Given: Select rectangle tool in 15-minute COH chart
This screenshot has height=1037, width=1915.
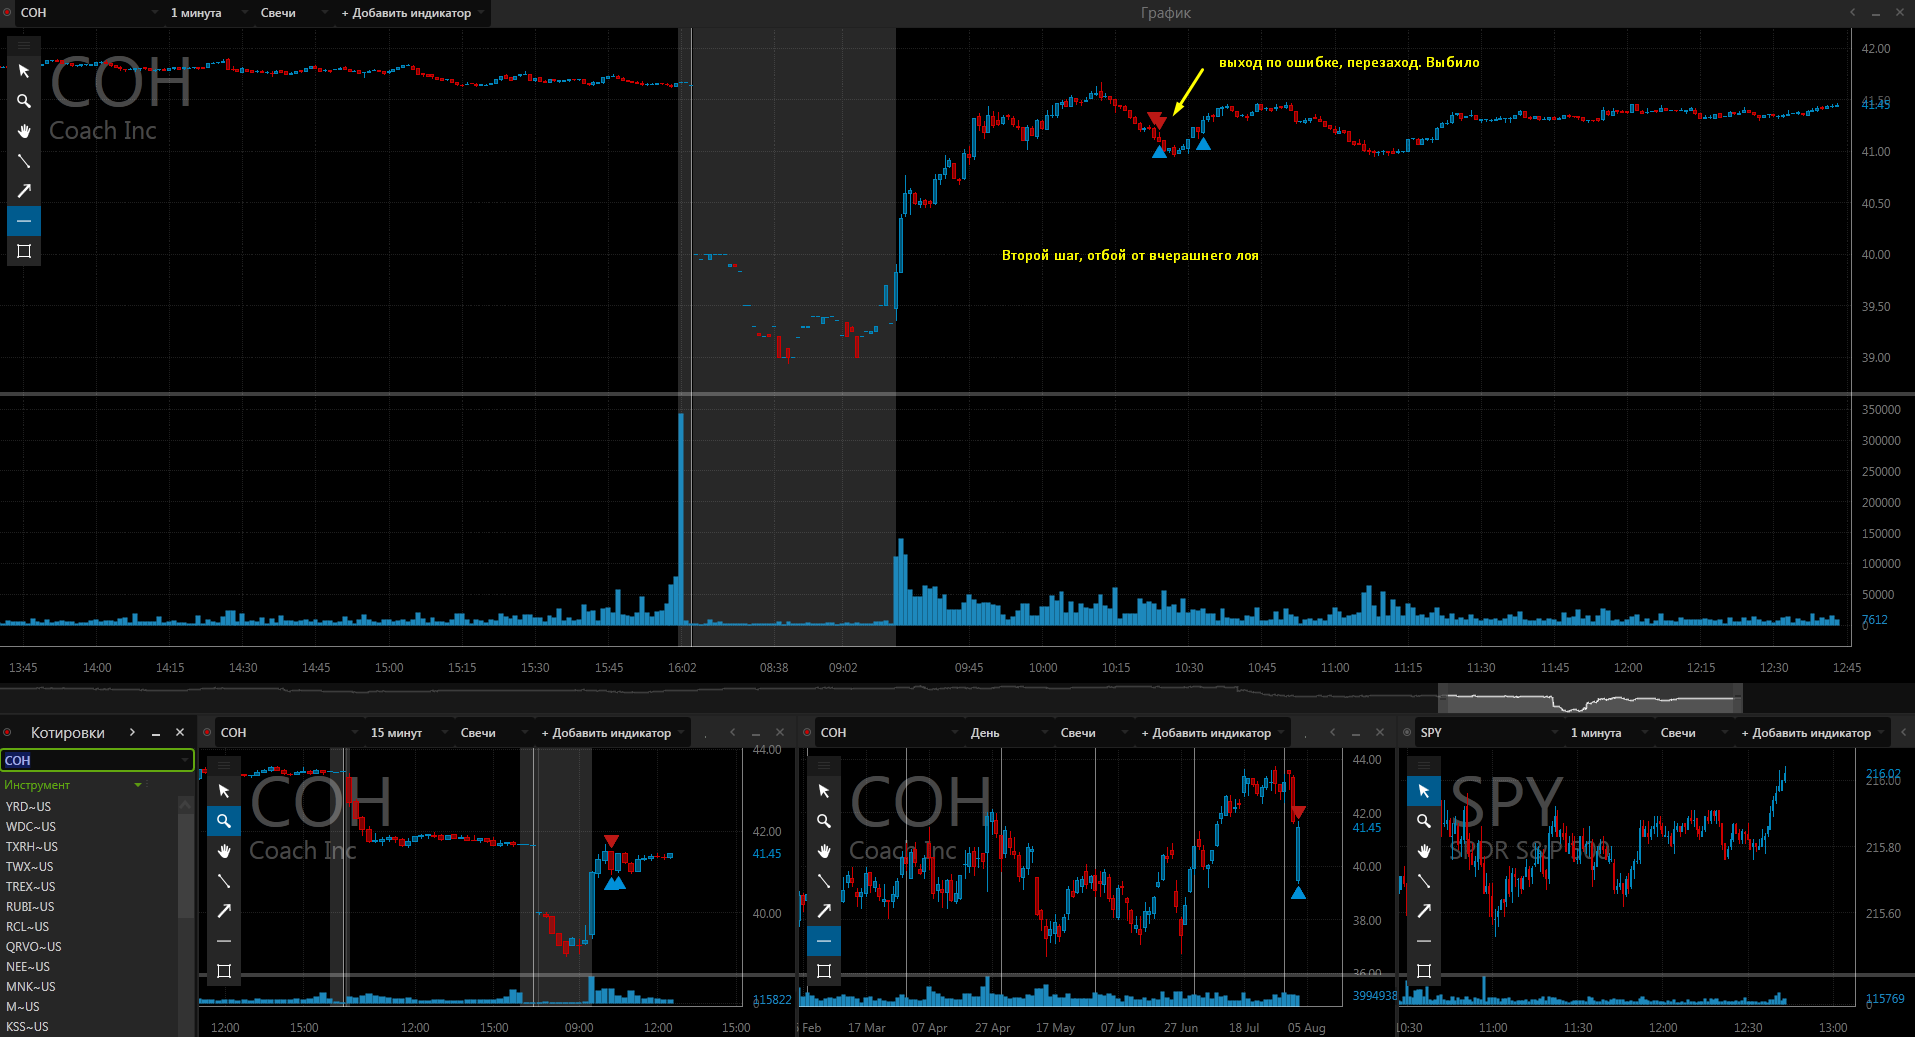Looking at the screenshot, I should (x=224, y=971).
